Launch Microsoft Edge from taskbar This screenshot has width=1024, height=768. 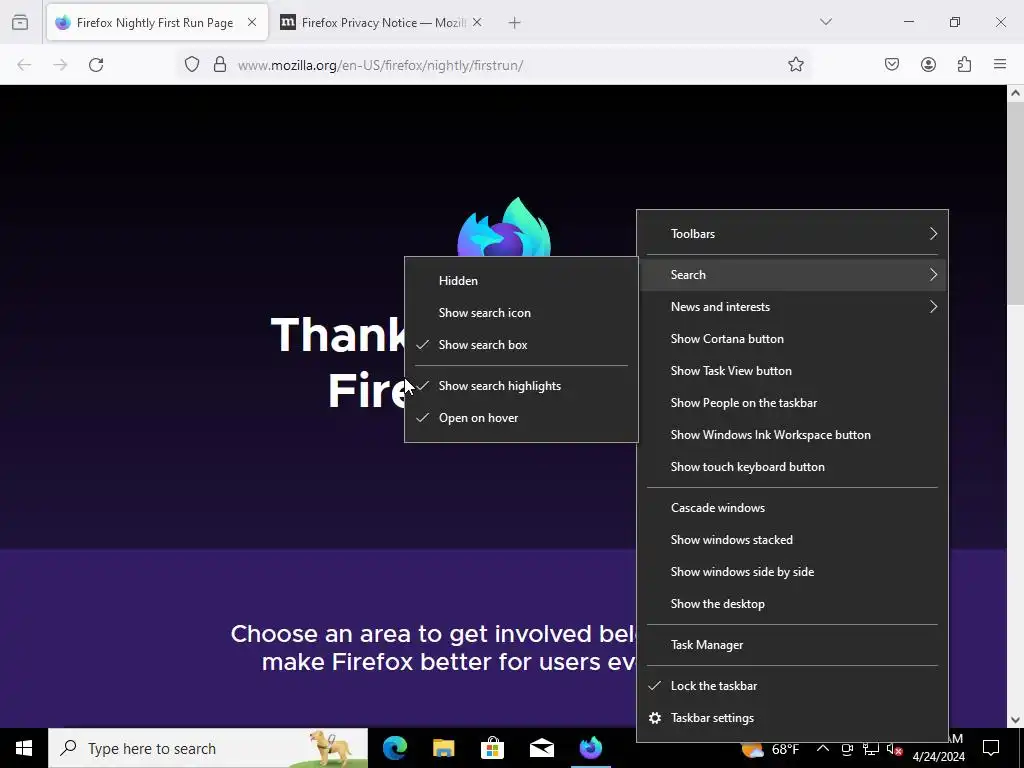(x=394, y=748)
